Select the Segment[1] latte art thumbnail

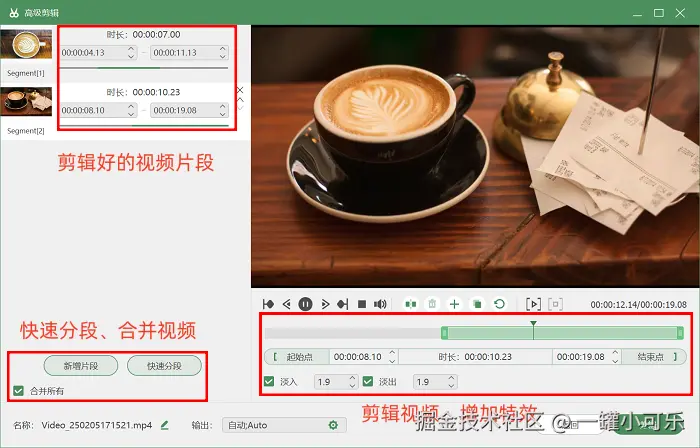pos(26,44)
